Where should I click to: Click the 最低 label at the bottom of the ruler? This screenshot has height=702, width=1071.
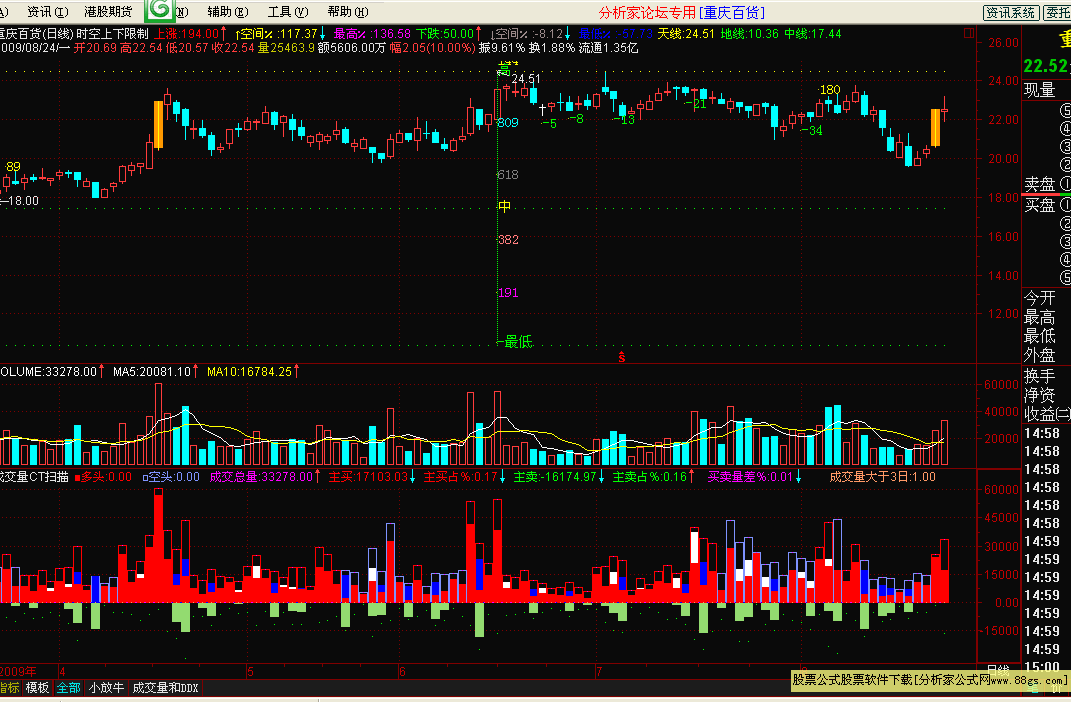click(518, 341)
